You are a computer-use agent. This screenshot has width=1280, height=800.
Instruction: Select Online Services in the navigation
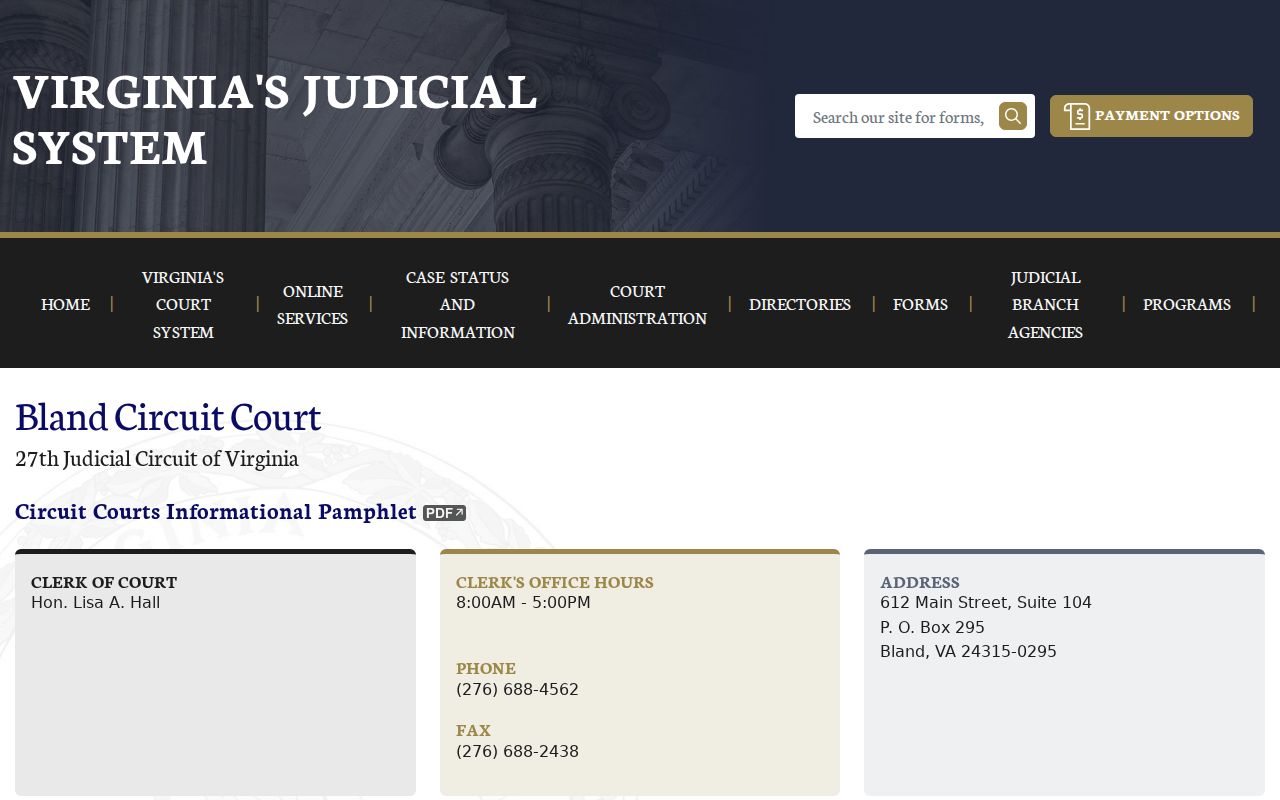pyautogui.click(x=312, y=304)
